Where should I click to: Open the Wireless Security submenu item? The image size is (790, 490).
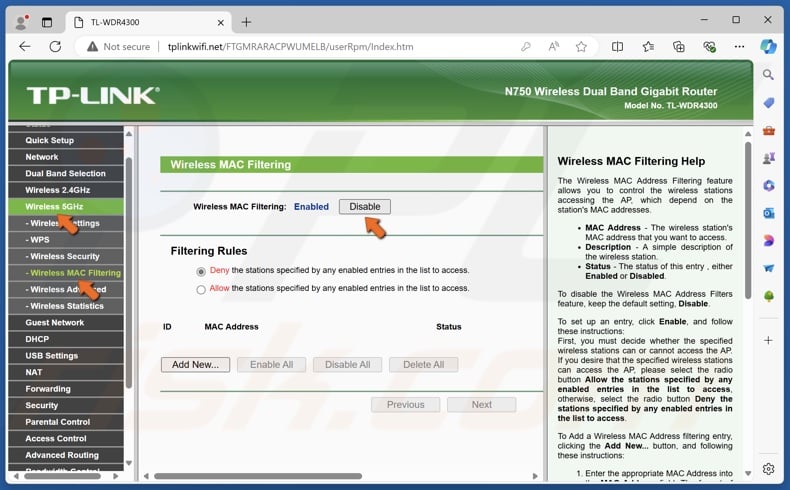click(x=65, y=256)
